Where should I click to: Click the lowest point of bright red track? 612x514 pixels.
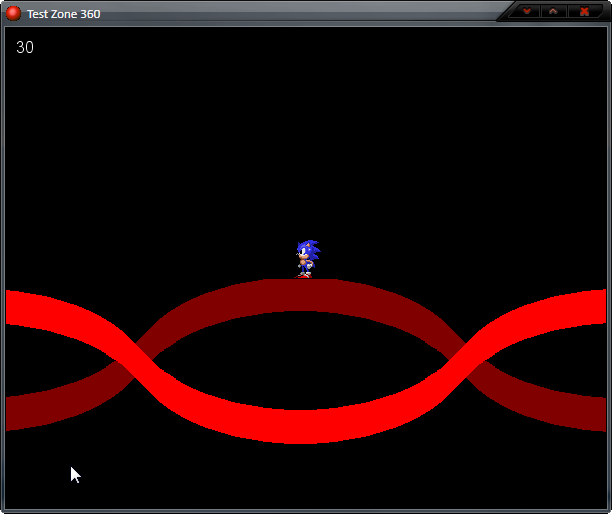[x=300, y=425]
